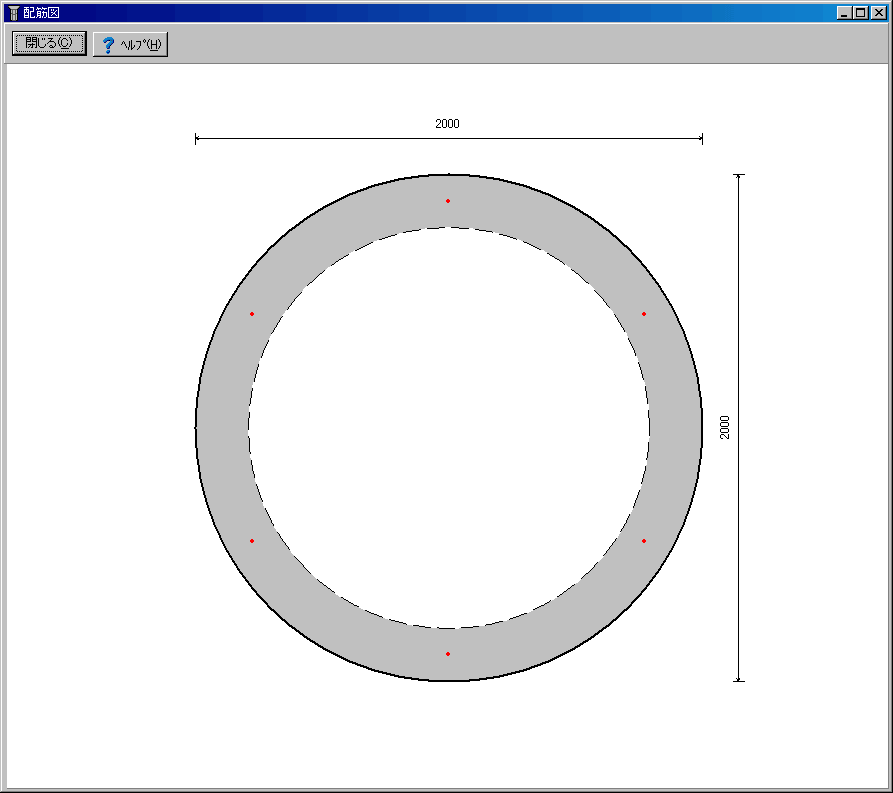This screenshot has height=793, width=893.
Task: Close the window with the X button
Action: (879, 13)
